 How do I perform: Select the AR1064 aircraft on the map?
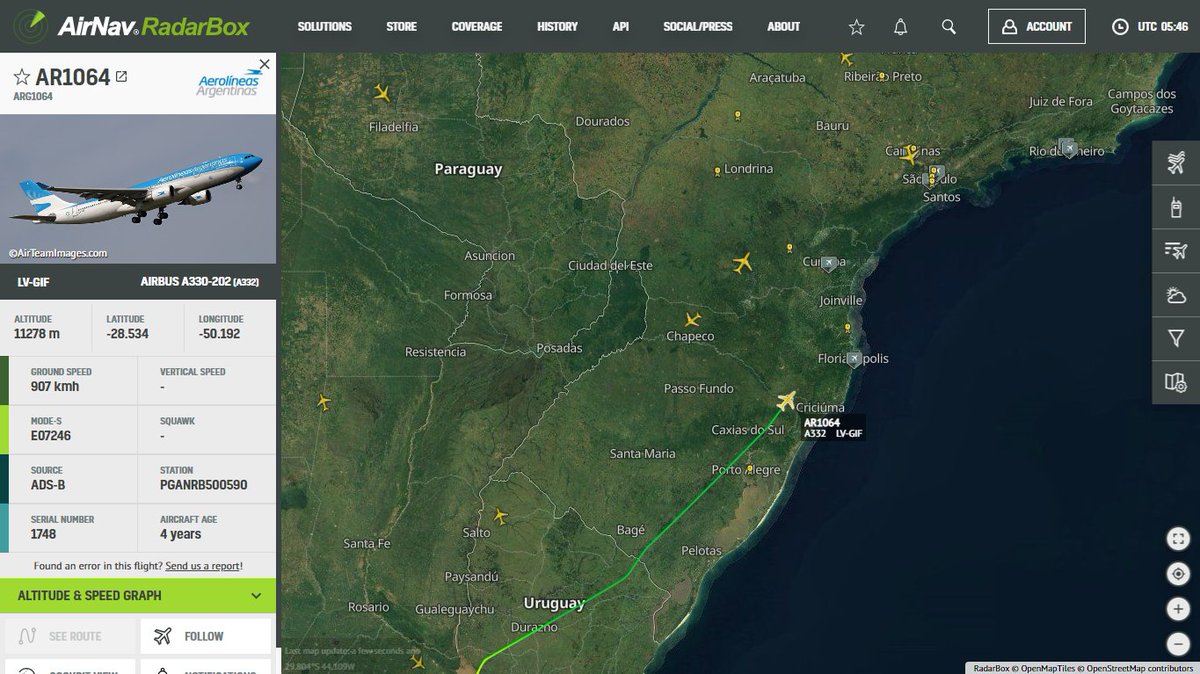pyautogui.click(x=786, y=401)
